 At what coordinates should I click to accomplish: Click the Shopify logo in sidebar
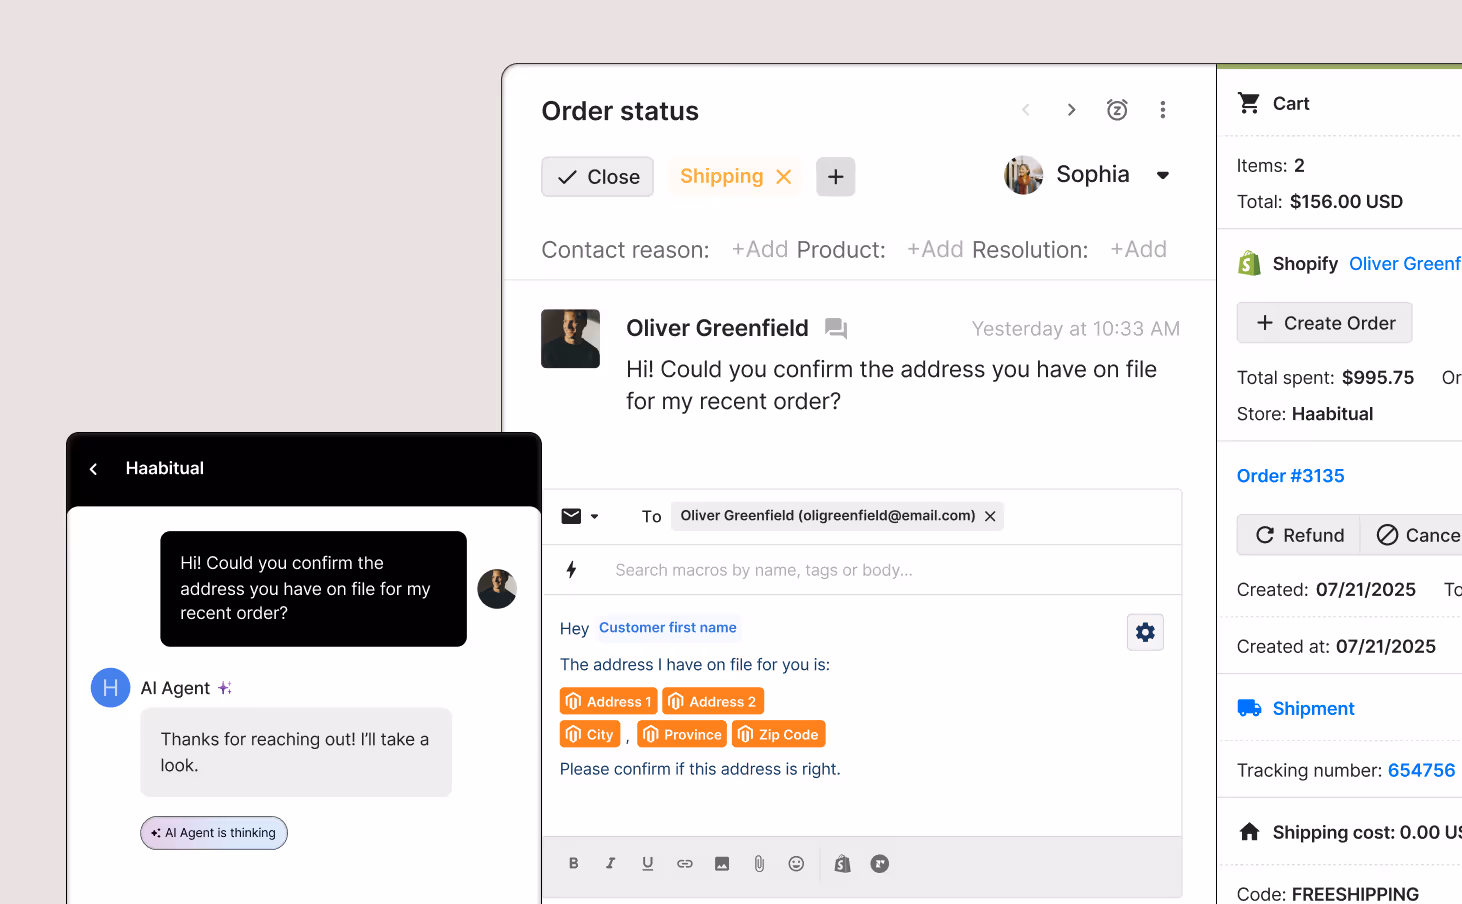pyautogui.click(x=1249, y=263)
